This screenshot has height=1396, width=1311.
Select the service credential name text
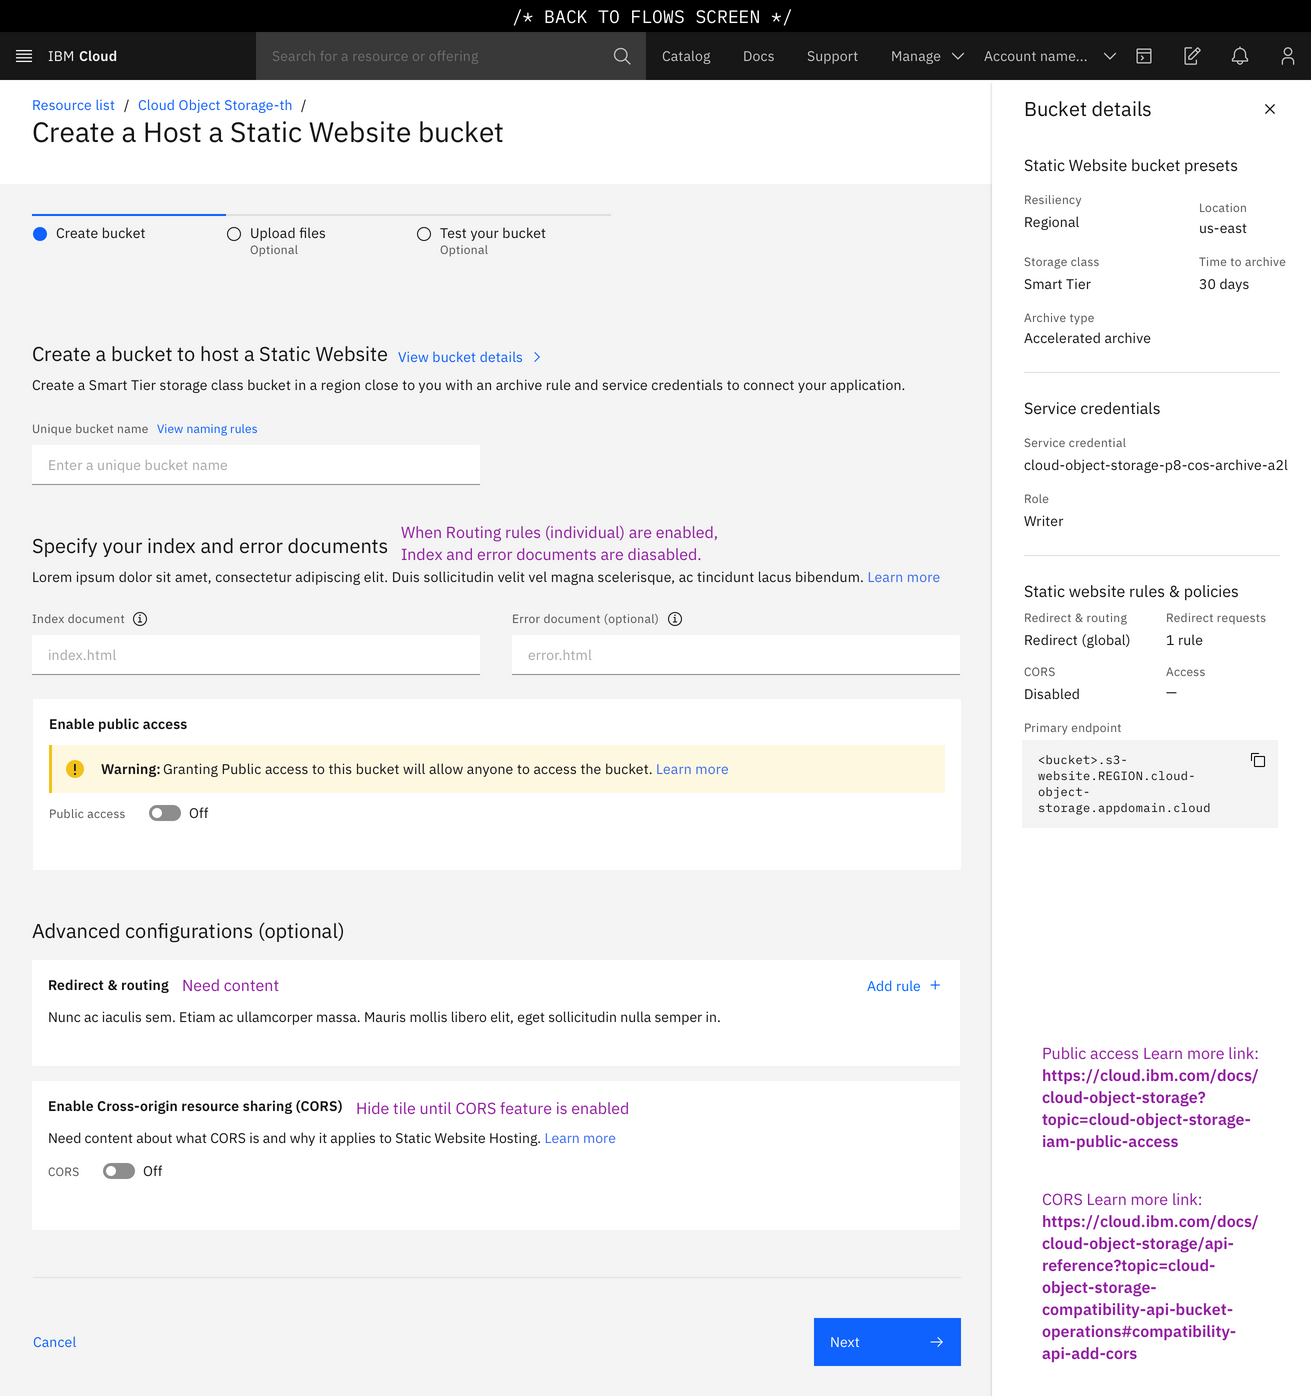pyautogui.click(x=1155, y=465)
